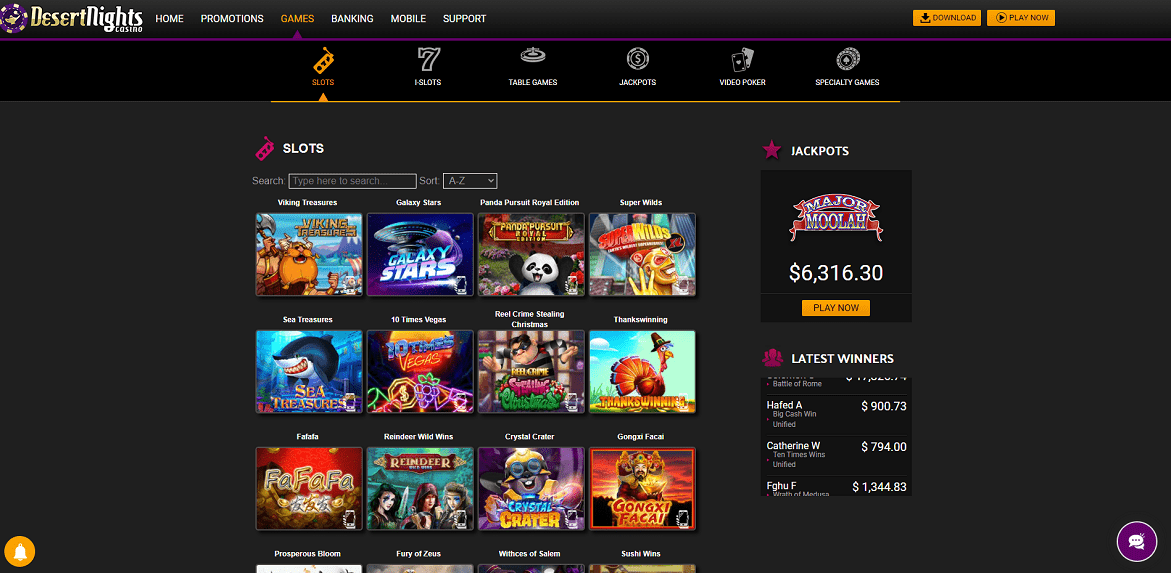The image size is (1171, 573).
Task: Open the Promotions menu item
Action: [x=232, y=19]
